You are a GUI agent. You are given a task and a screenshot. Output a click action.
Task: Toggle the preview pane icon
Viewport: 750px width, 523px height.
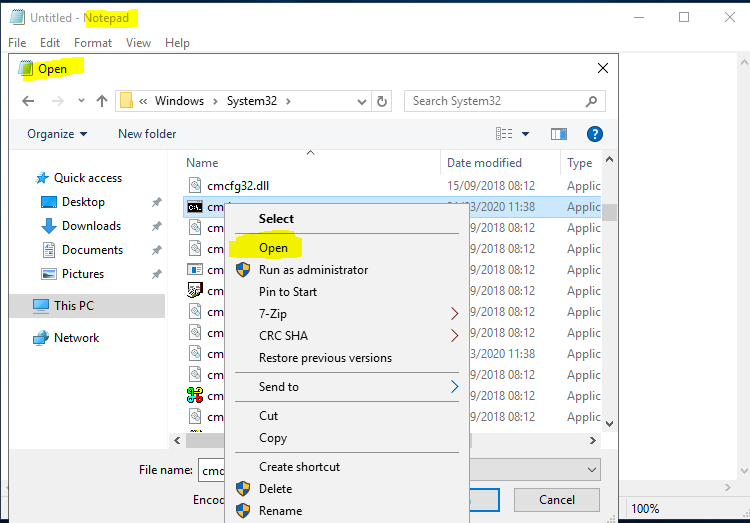[x=559, y=134]
